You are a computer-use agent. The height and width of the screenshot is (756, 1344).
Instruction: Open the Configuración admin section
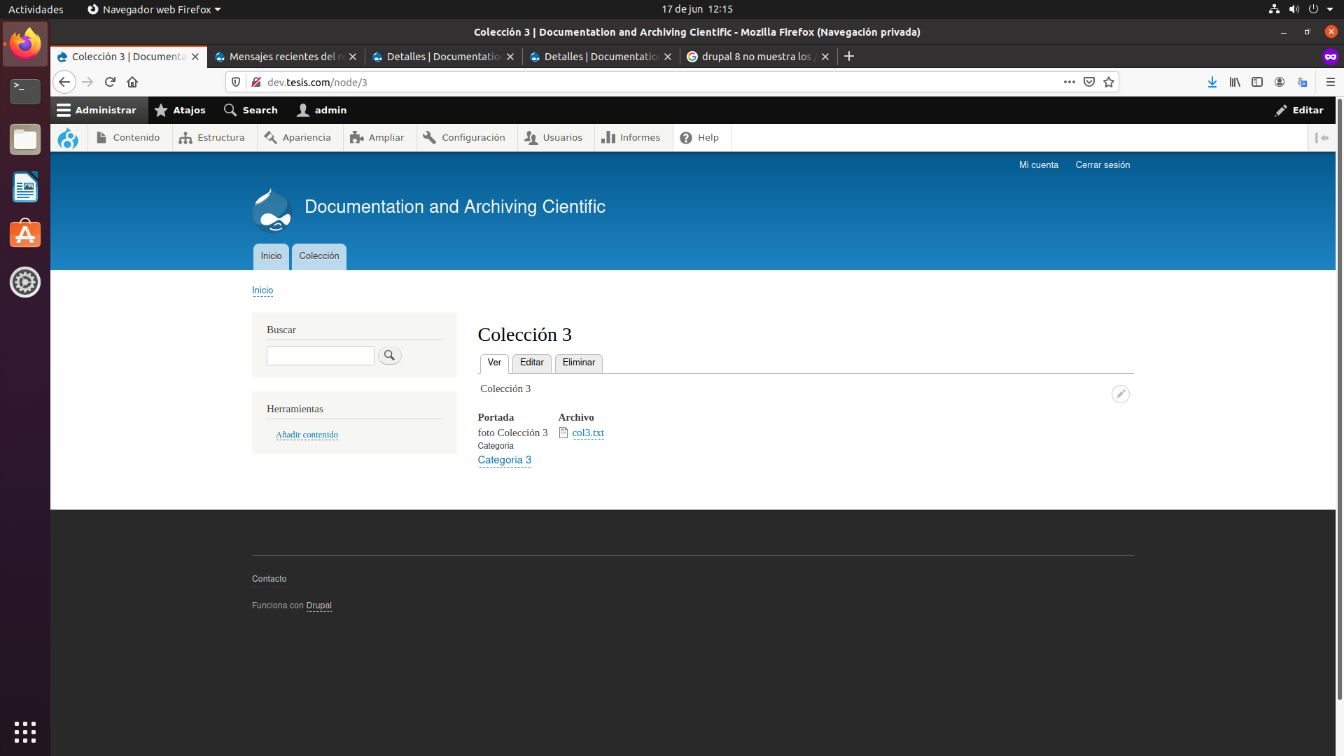pos(465,137)
